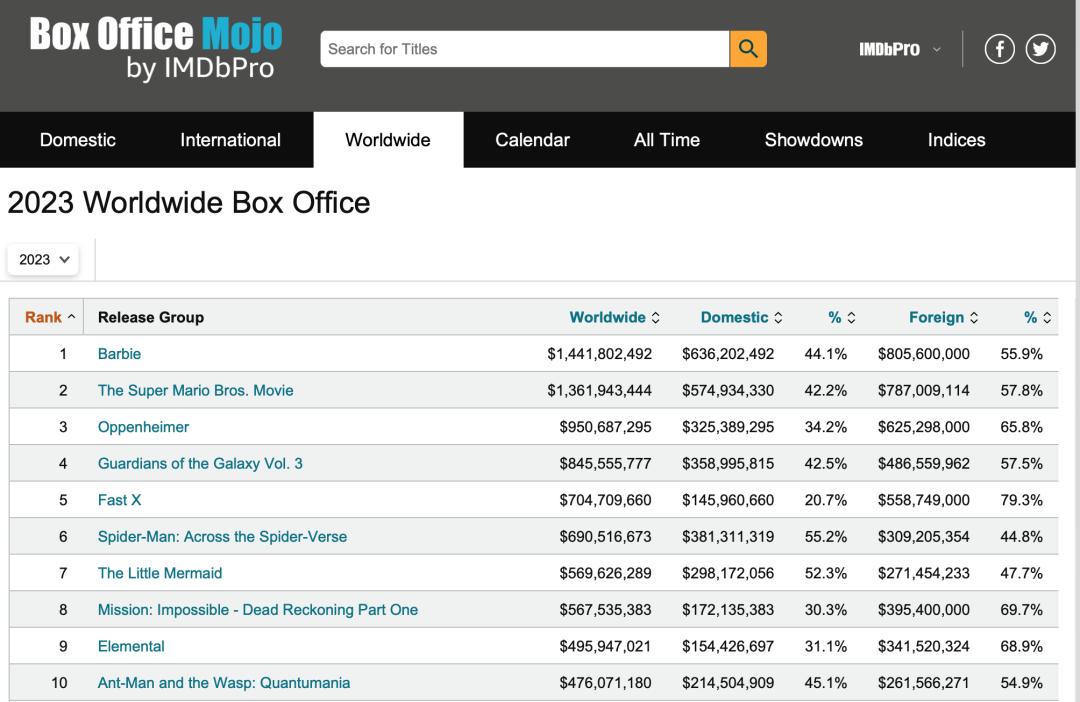Select Guardians foreign gross $486,559,962
The image size is (1080, 702).
tap(924, 464)
